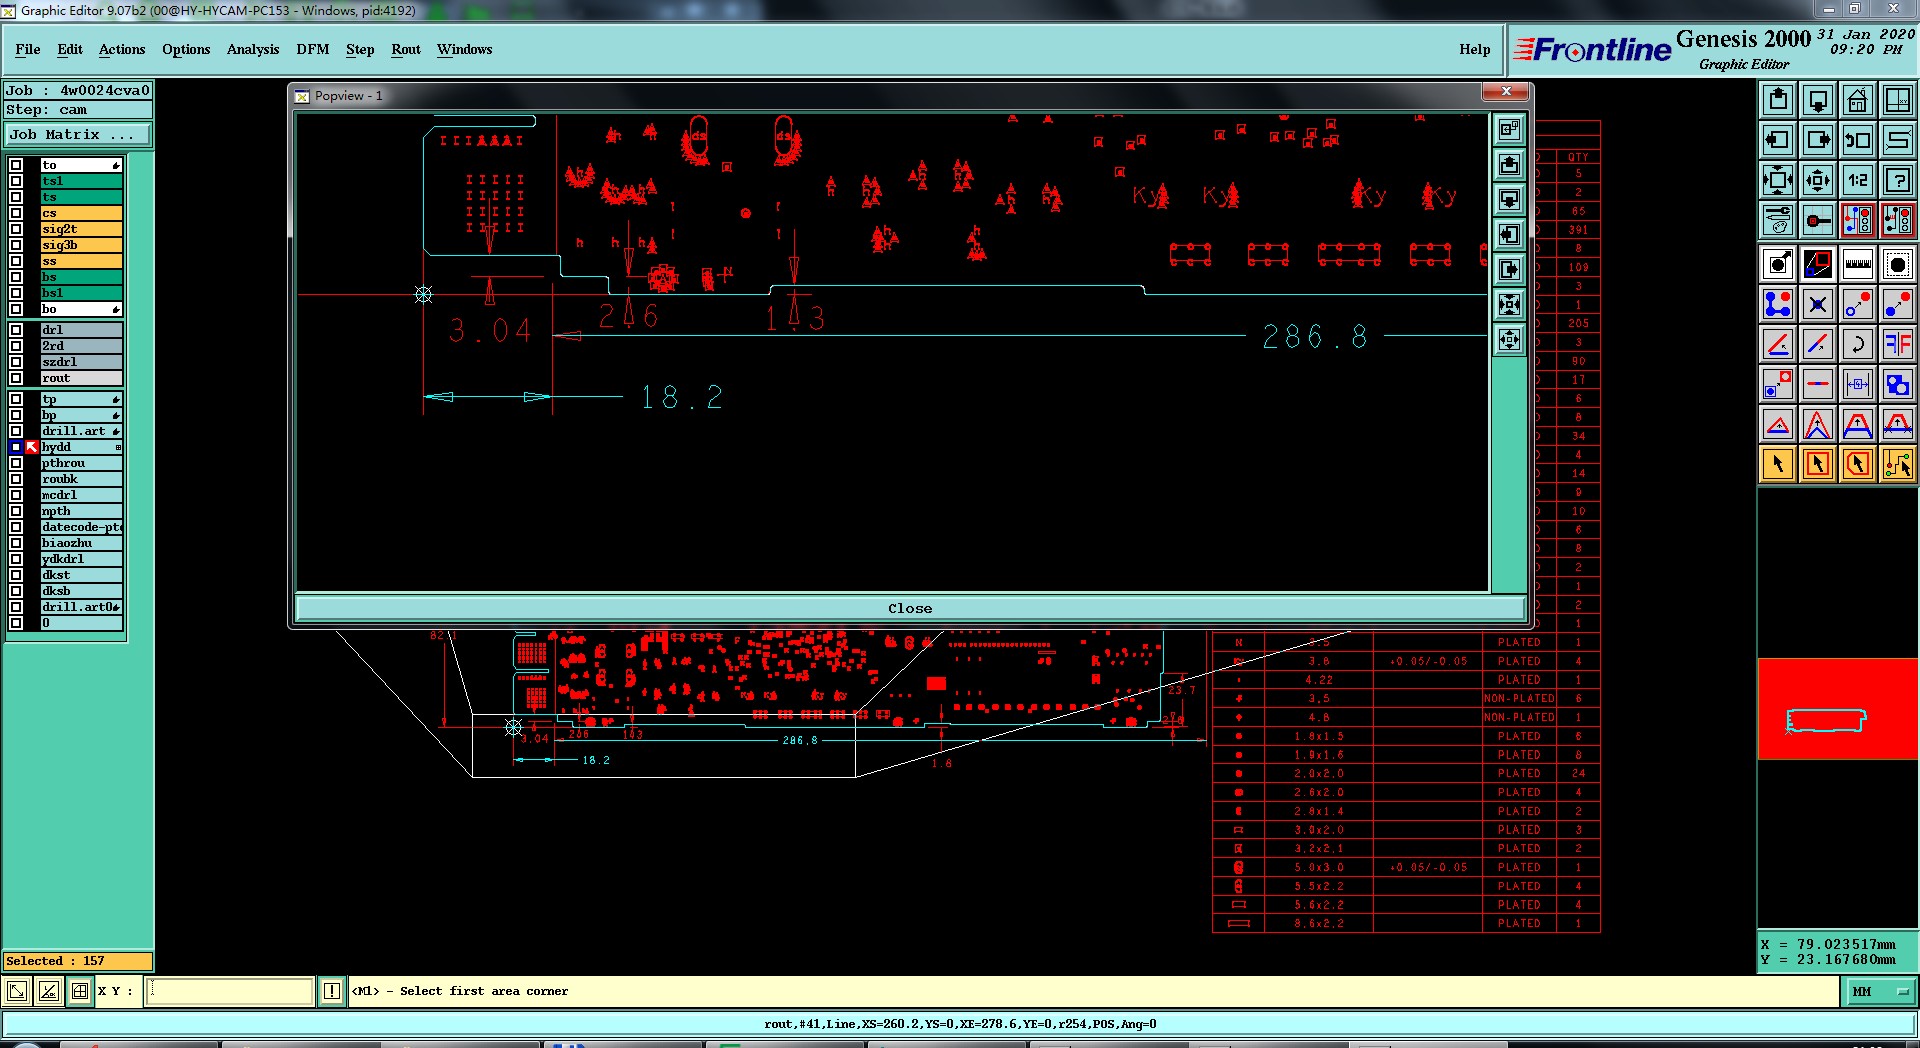Viewport: 1920px width, 1048px height.
Task: Toggle display checkbox for layer cs
Action: coord(16,213)
